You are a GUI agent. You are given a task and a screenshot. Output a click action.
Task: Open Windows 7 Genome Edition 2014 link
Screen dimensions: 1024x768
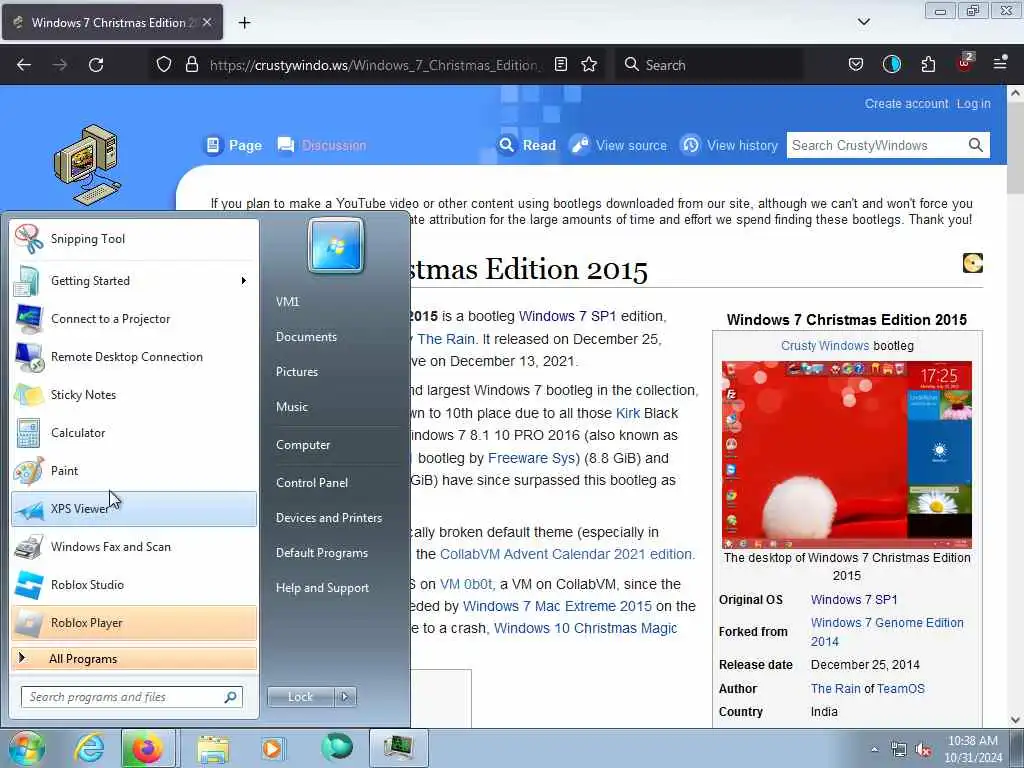pos(887,632)
